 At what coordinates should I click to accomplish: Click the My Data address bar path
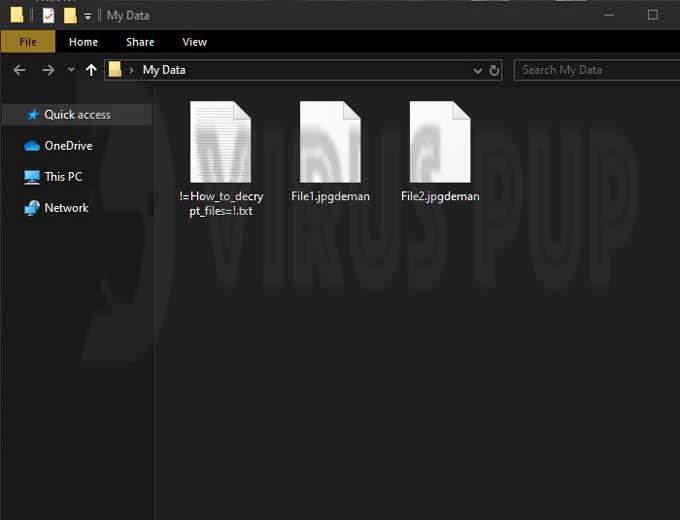pos(164,70)
